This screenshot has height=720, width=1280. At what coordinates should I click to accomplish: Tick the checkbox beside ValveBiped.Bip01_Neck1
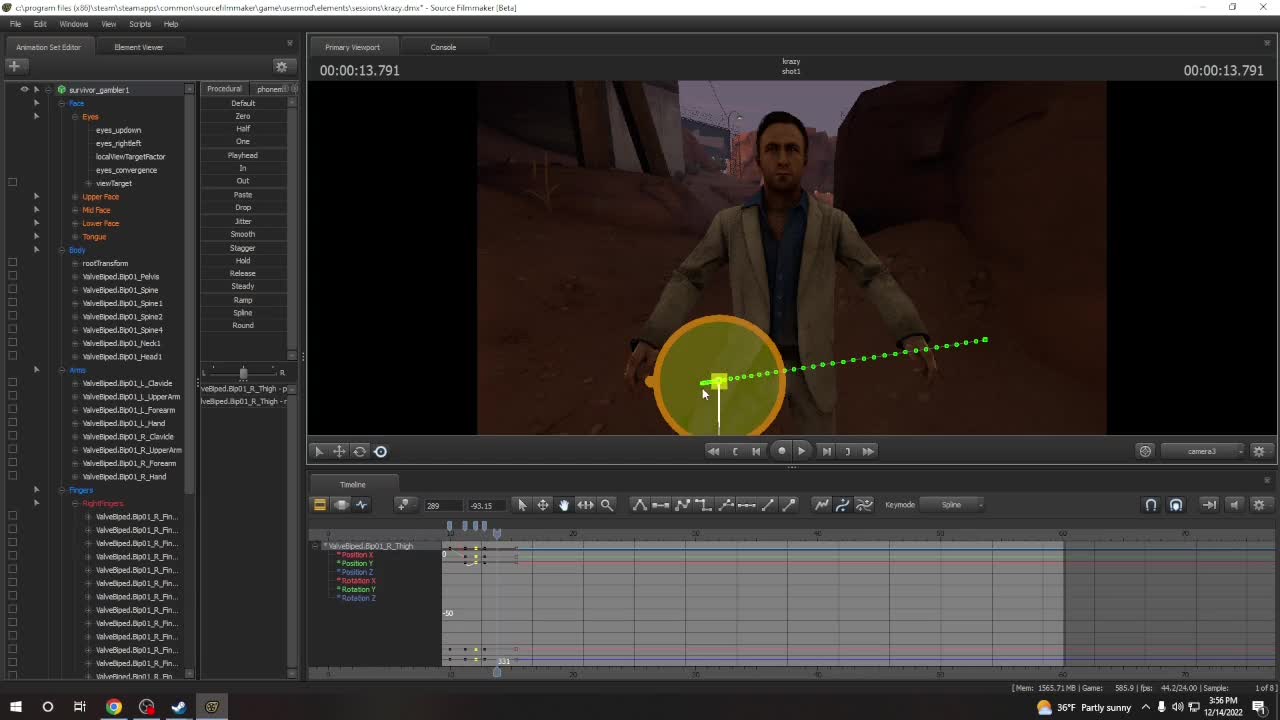(x=12, y=343)
